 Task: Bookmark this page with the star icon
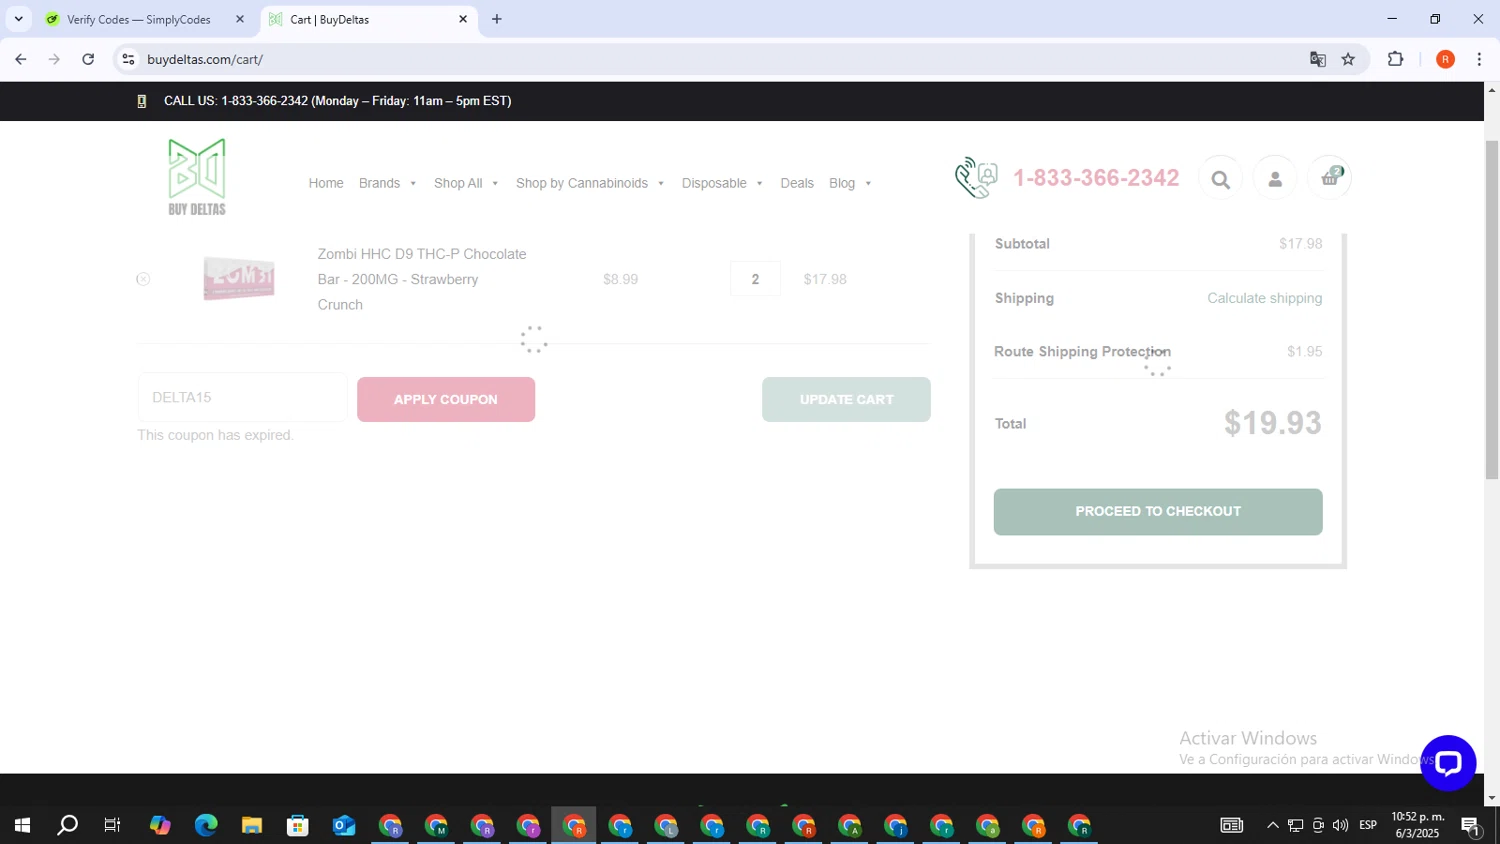(x=1348, y=59)
